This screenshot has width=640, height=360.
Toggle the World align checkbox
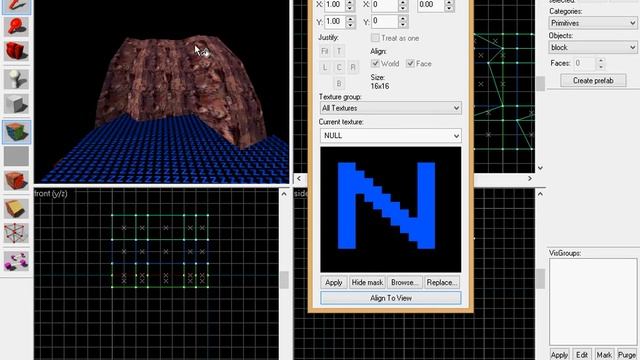[375, 63]
